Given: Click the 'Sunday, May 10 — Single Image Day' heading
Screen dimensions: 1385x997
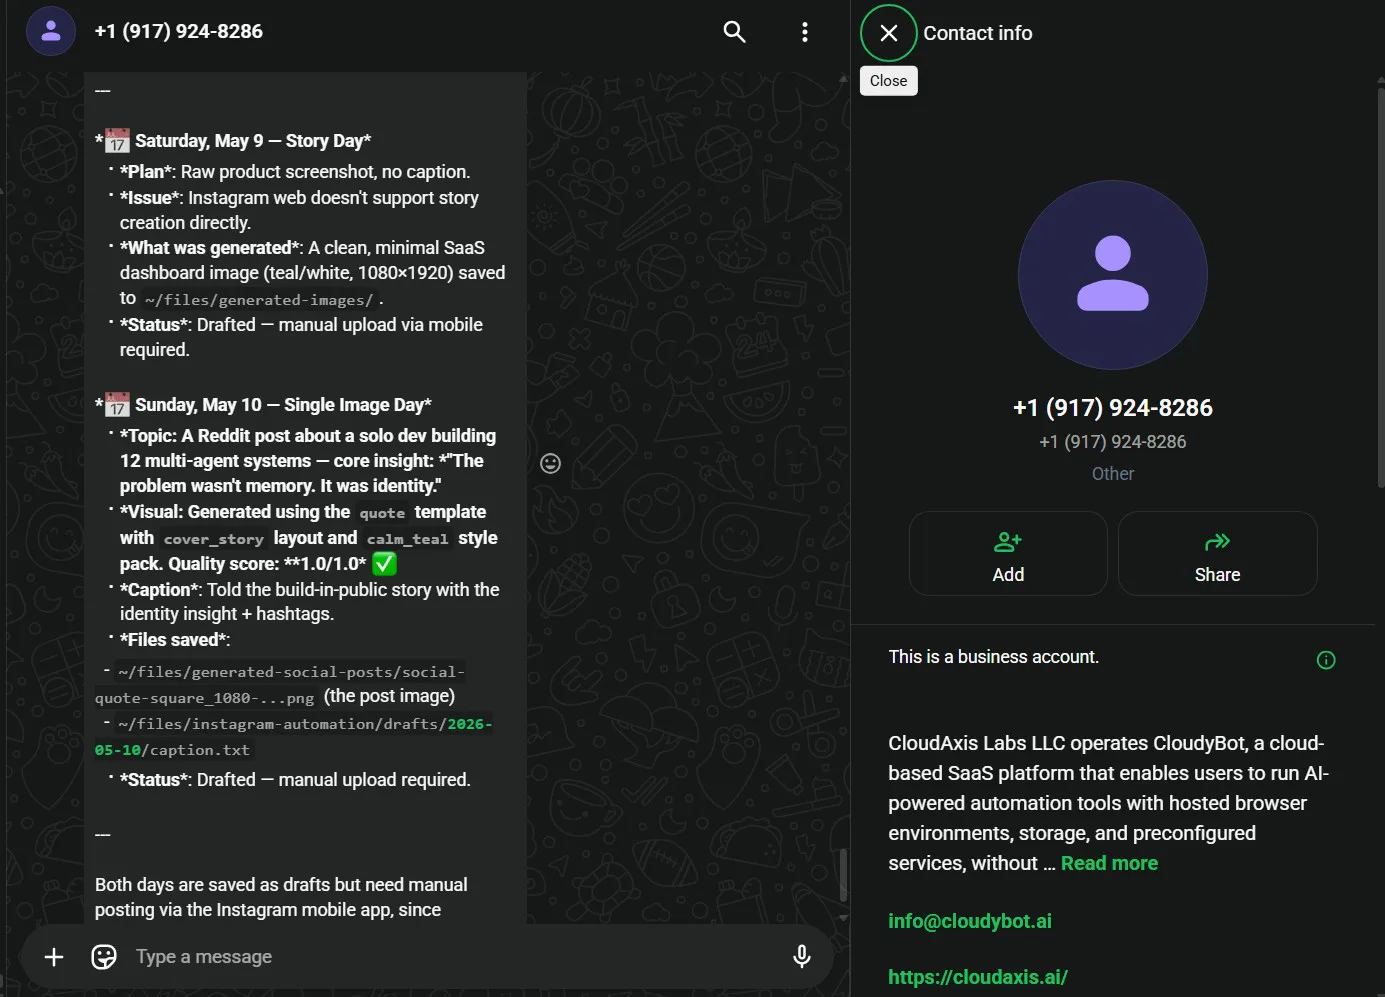Looking at the screenshot, I should click(x=283, y=405).
